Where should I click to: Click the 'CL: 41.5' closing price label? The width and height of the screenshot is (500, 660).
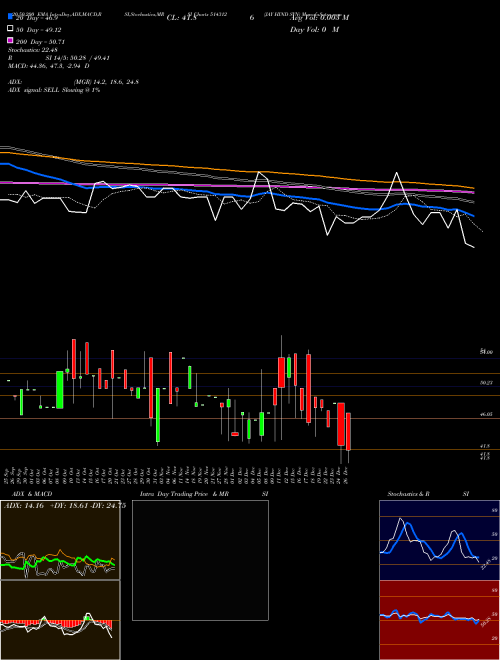(181, 18)
